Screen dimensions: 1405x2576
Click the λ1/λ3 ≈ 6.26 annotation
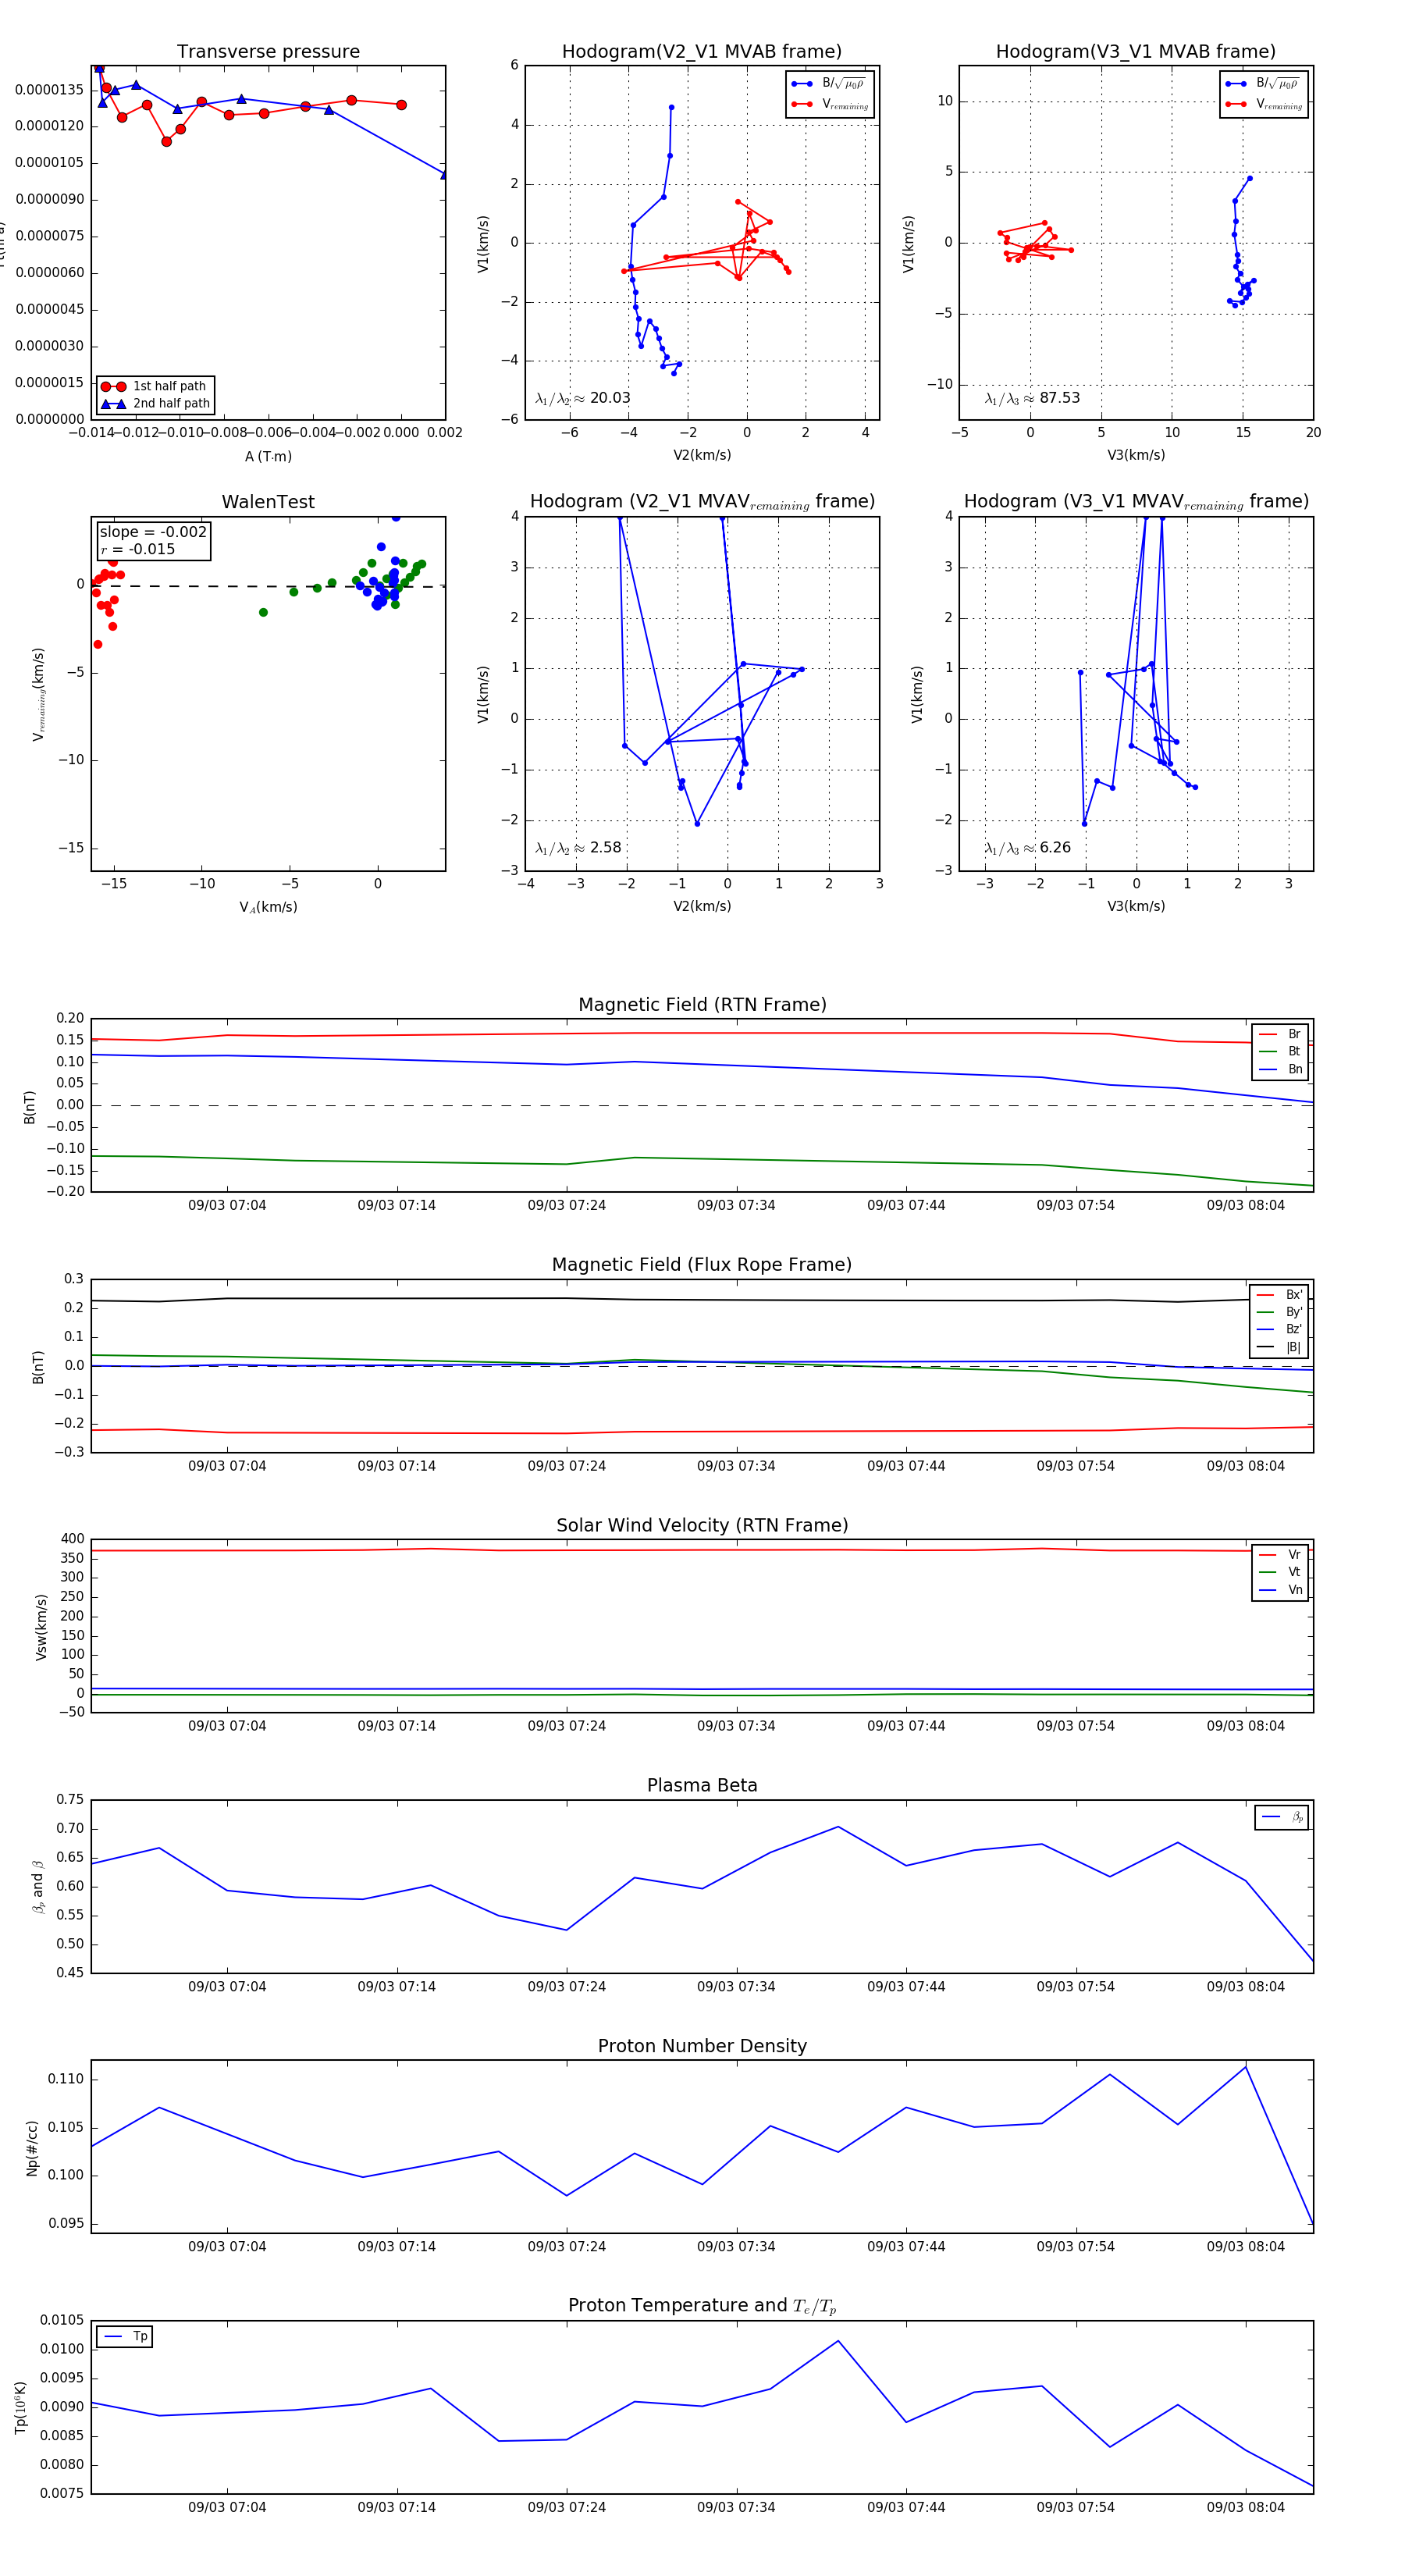tap(1027, 848)
